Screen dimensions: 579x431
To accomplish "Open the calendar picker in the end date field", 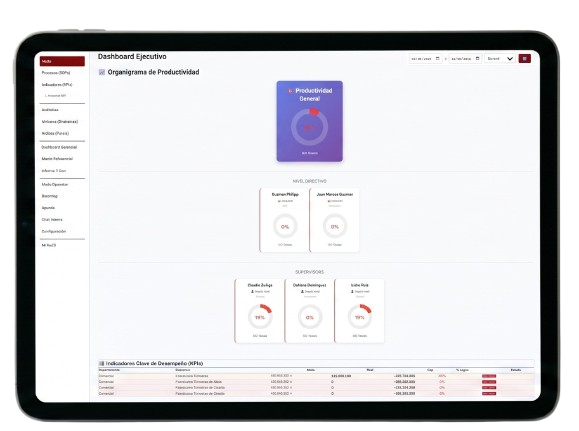I will click(x=477, y=58).
